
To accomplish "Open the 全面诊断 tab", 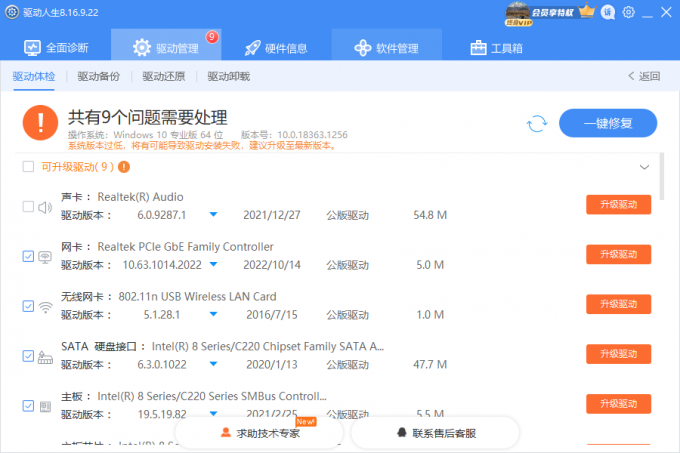I will tap(56, 48).
